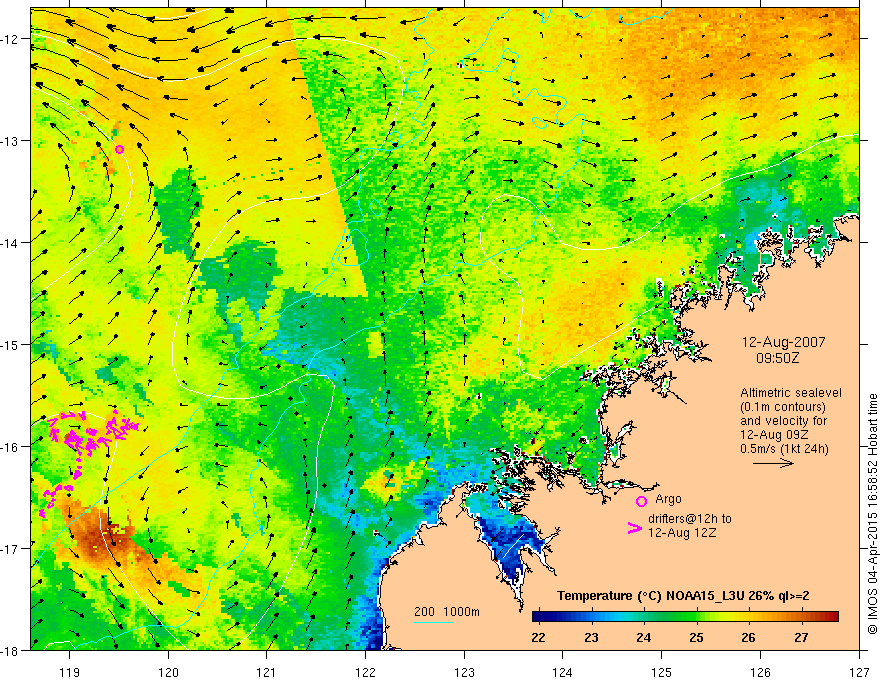Click the Temperature NOAA15_L3U colorbar title

click(x=683, y=596)
